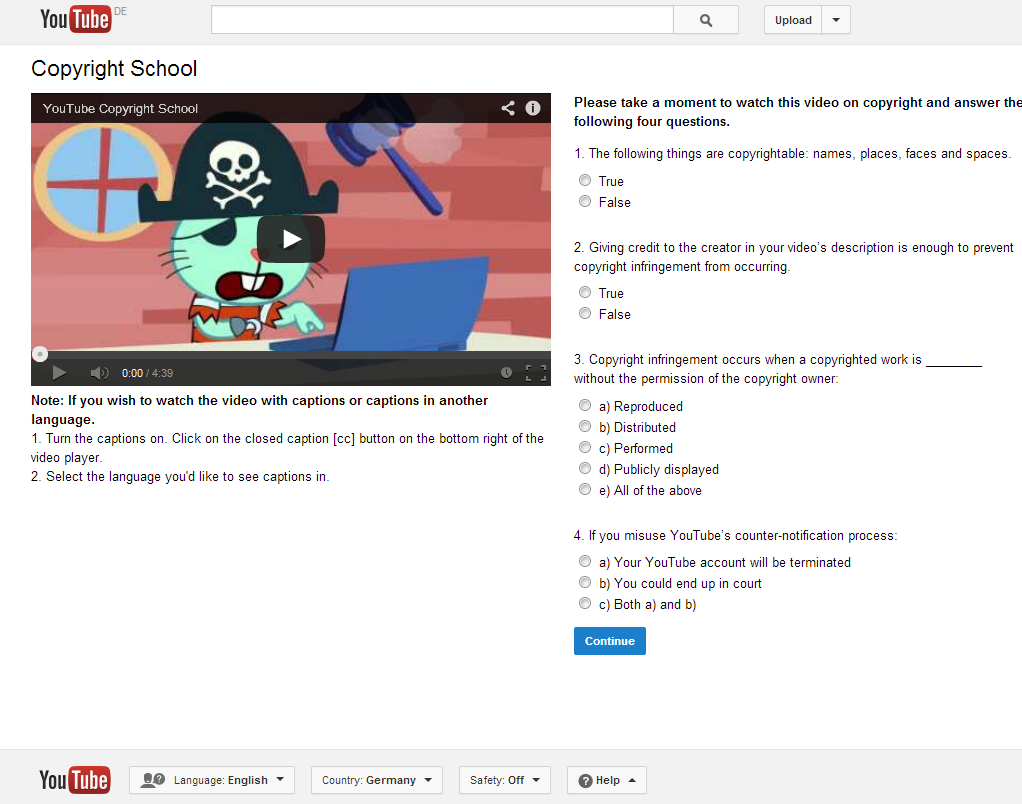This screenshot has height=804, width=1022.
Task: Choose option b) Distributed
Action: (x=585, y=426)
